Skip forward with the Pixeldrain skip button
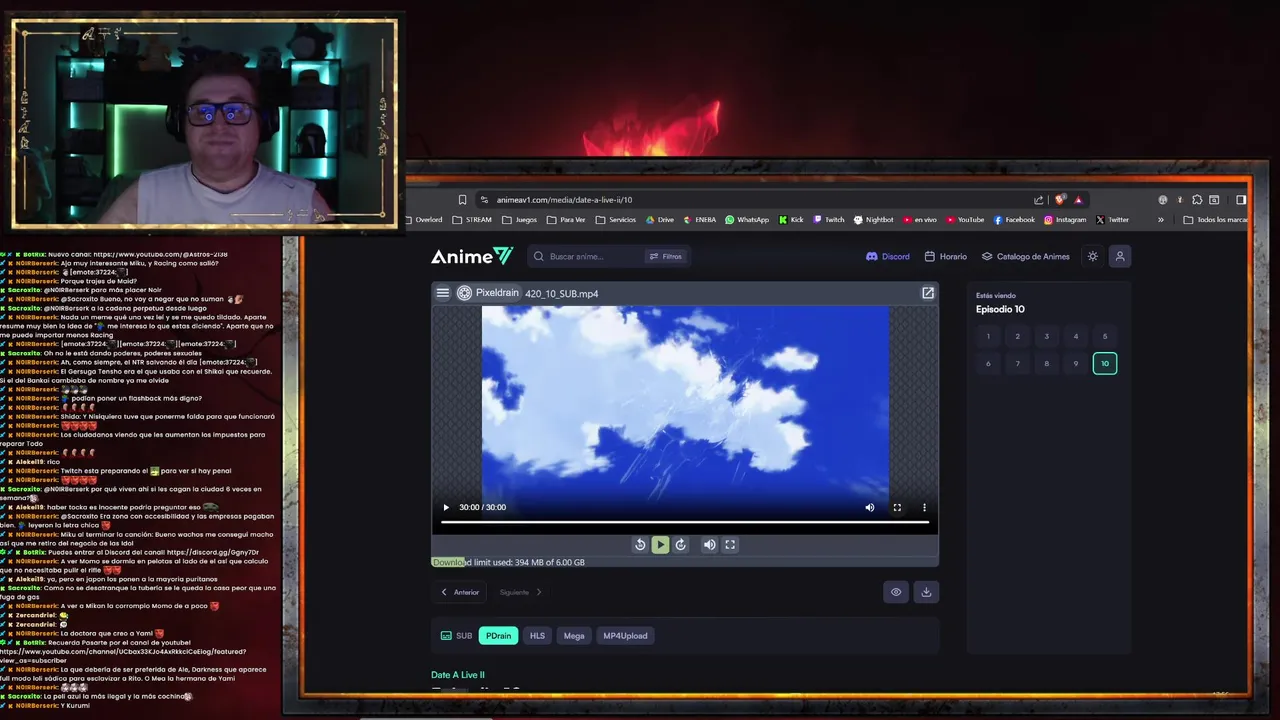The width and height of the screenshot is (1280, 720). pyautogui.click(x=681, y=545)
